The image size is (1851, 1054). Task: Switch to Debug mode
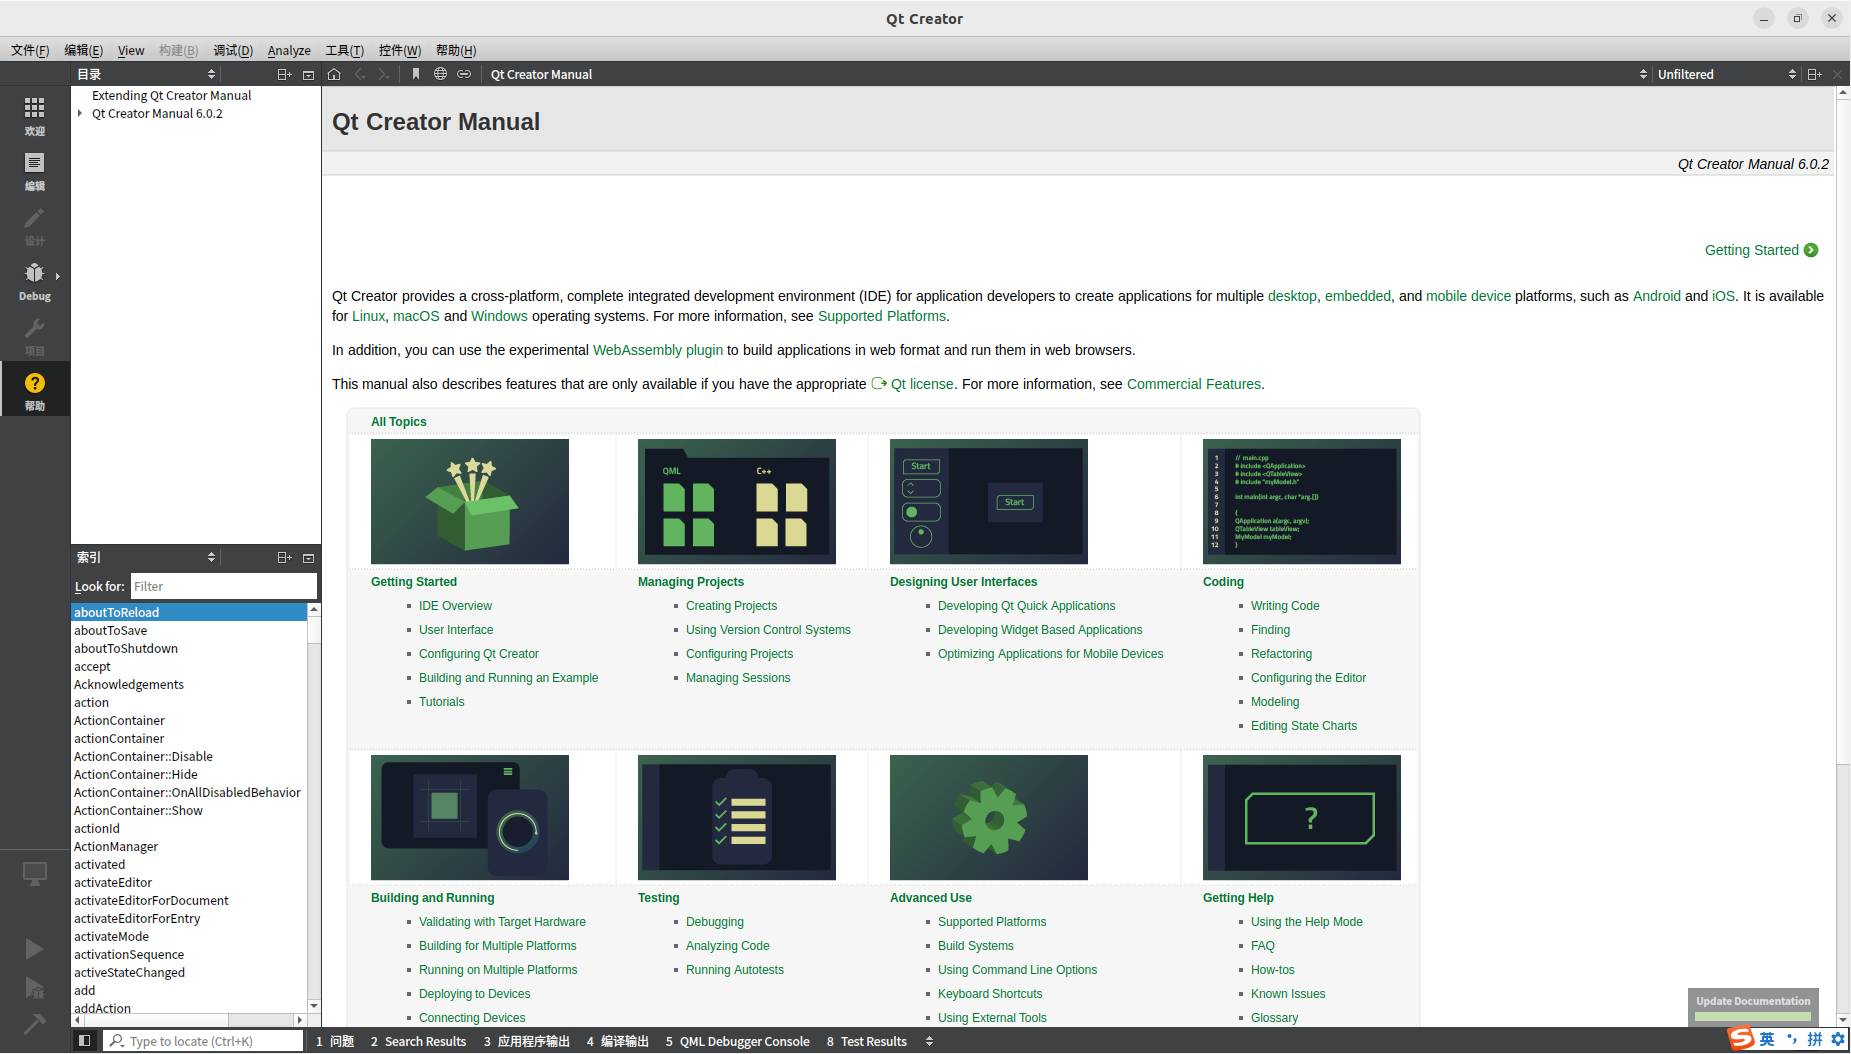(34, 281)
